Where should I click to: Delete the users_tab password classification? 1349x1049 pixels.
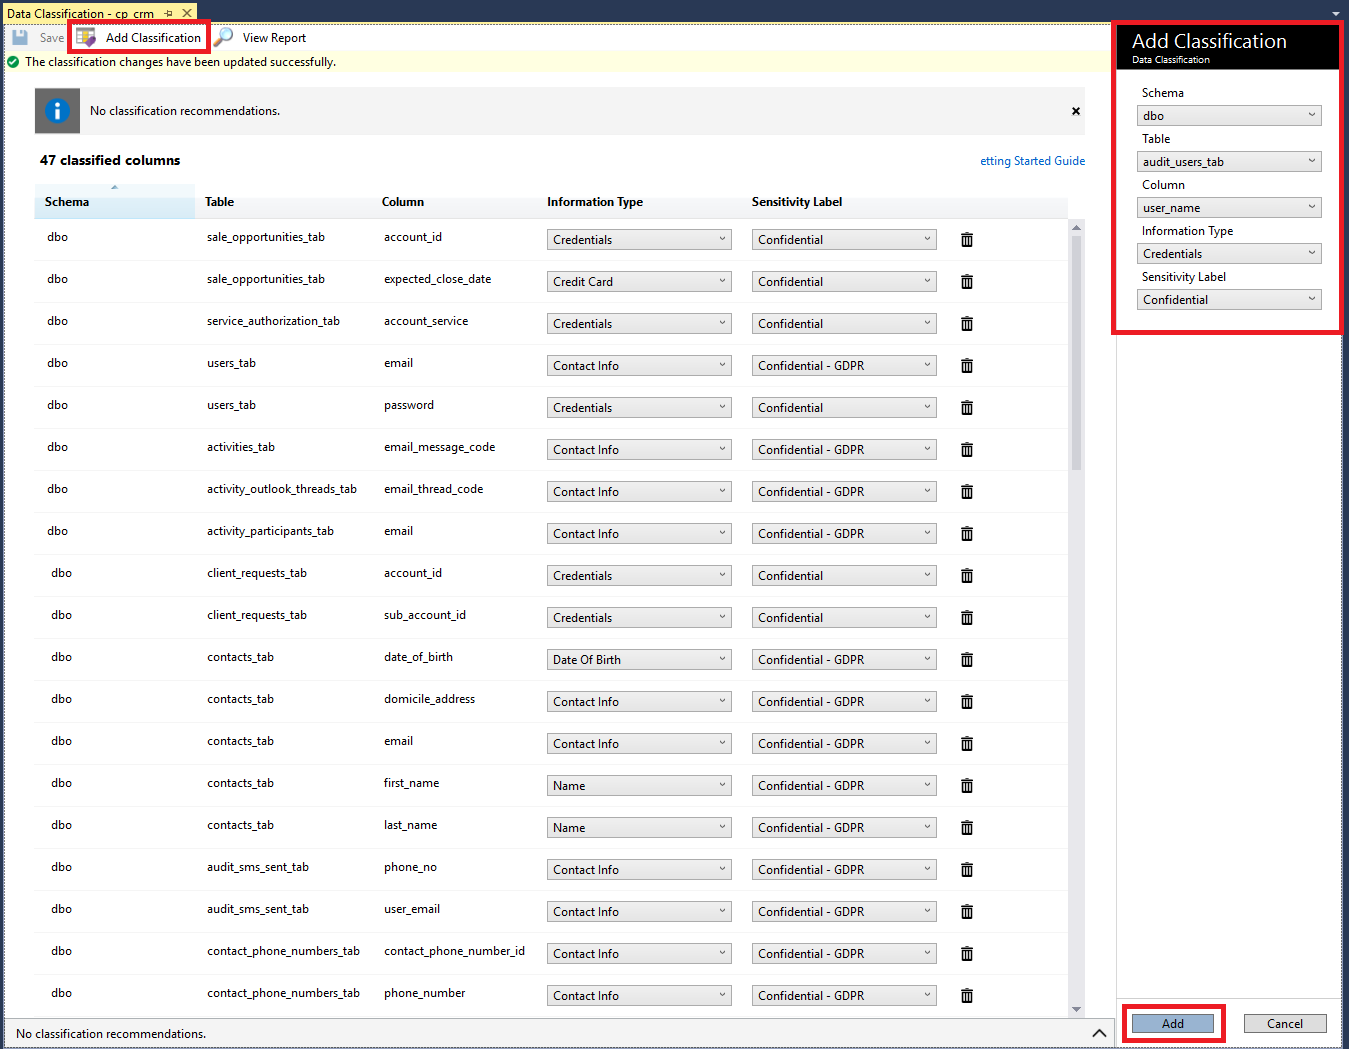pyautogui.click(x=966, y=408)
